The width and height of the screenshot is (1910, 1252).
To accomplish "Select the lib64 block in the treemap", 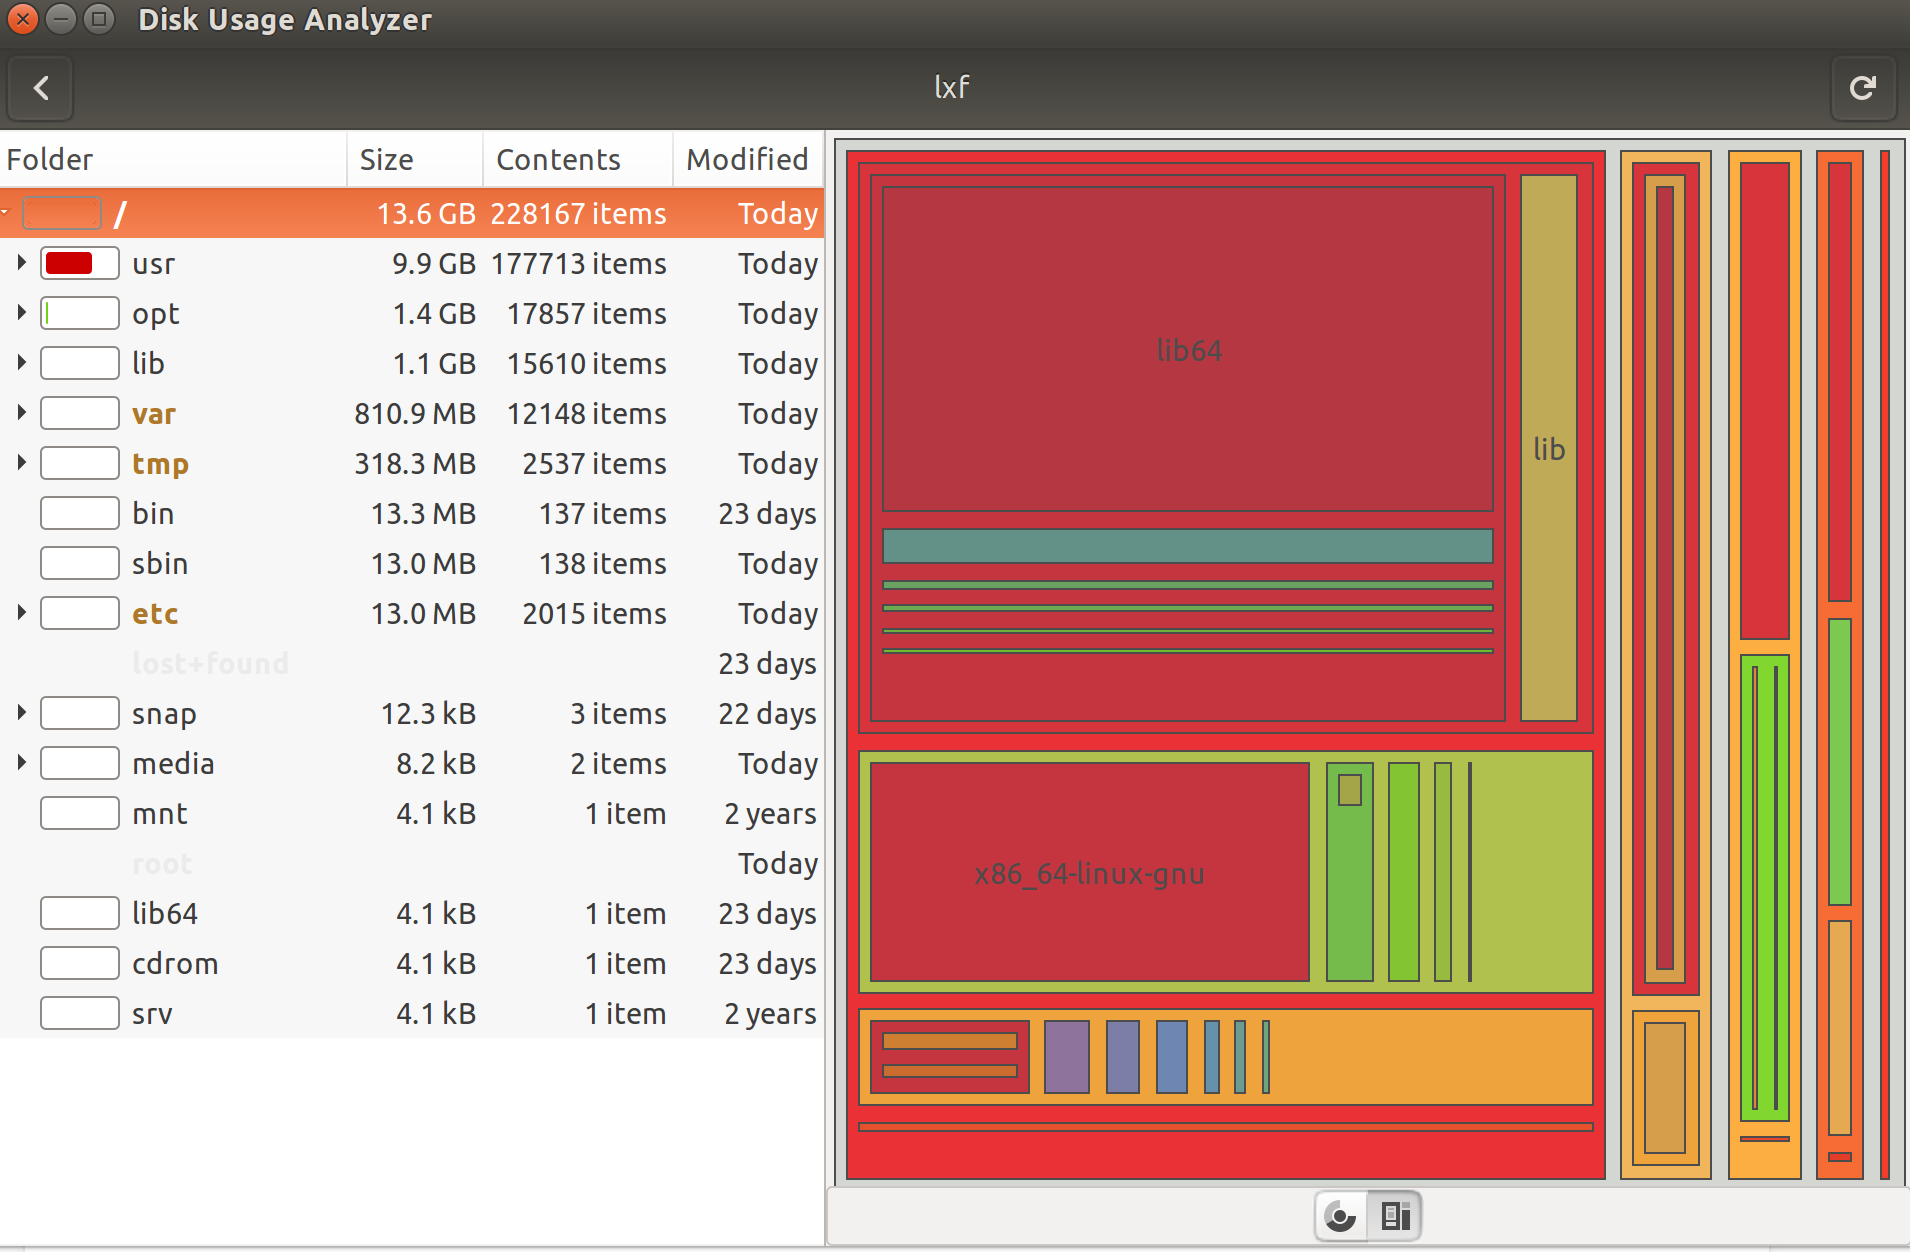I will 1188,350.
